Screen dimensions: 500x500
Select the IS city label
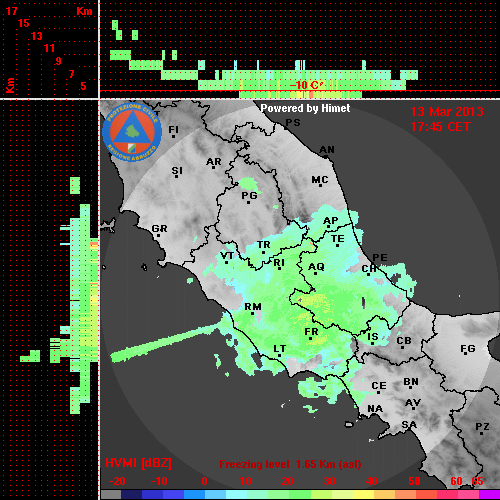tap(373, 337)
